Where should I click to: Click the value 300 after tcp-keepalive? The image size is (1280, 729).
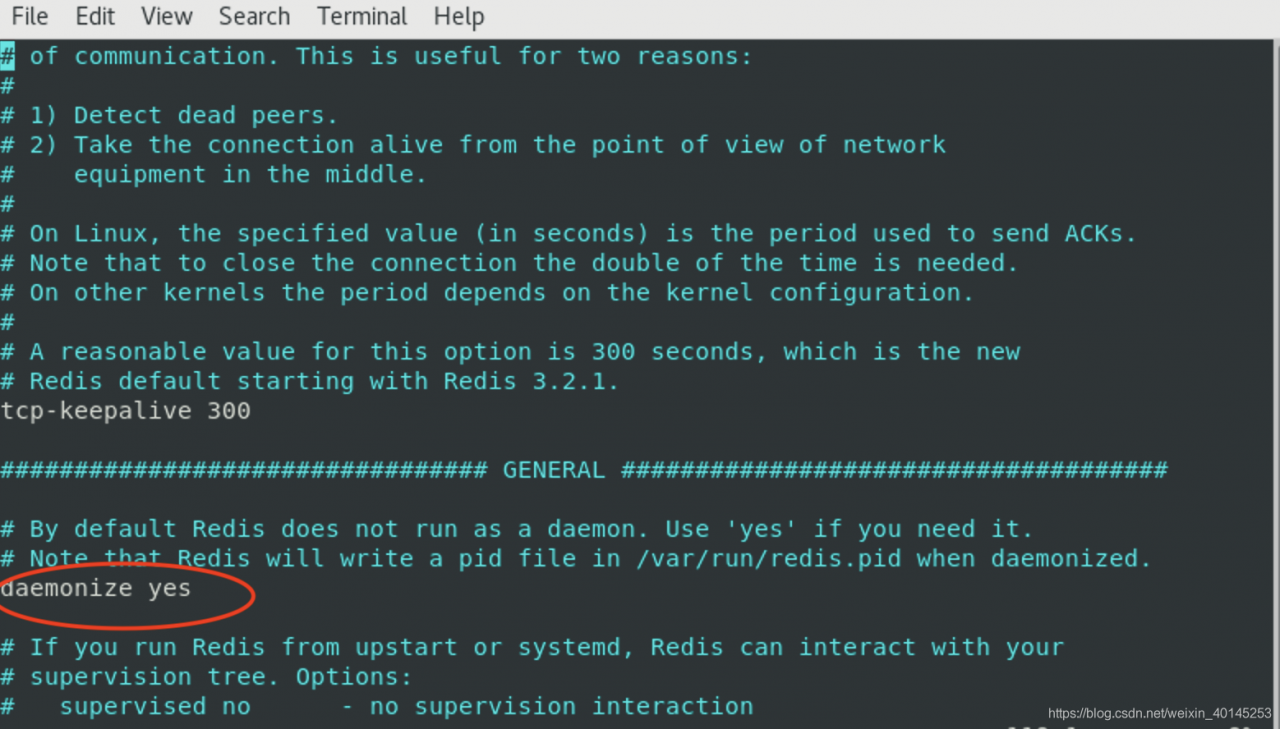(x=229, y=411)
